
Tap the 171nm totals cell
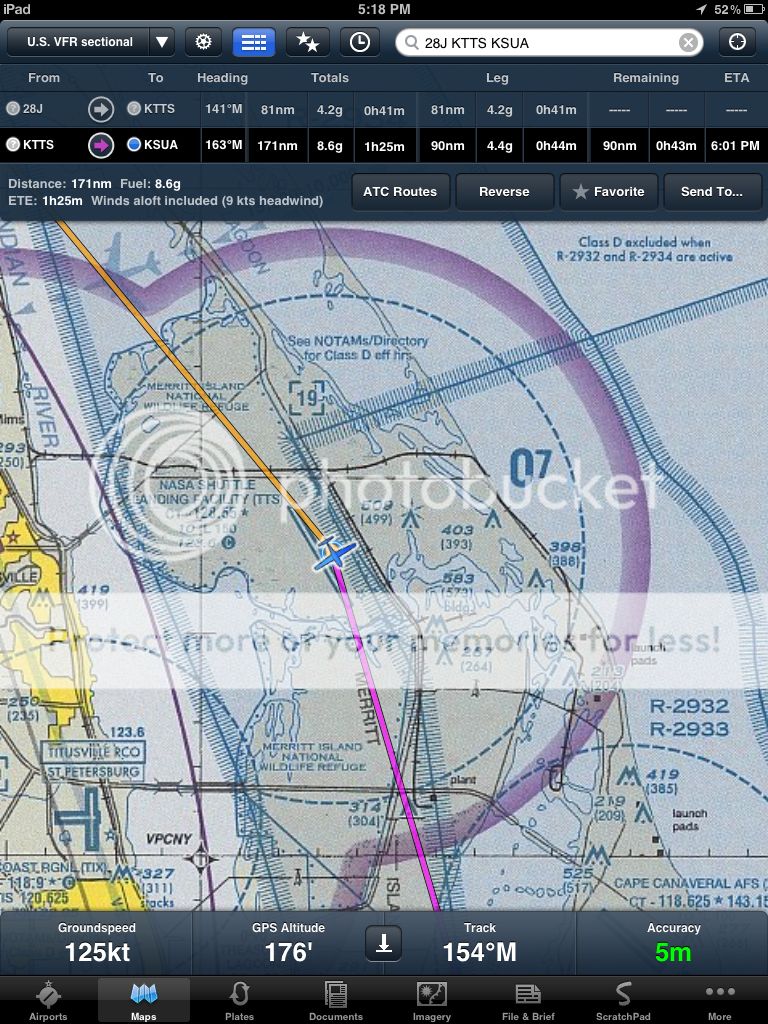[x=277, y=146]
